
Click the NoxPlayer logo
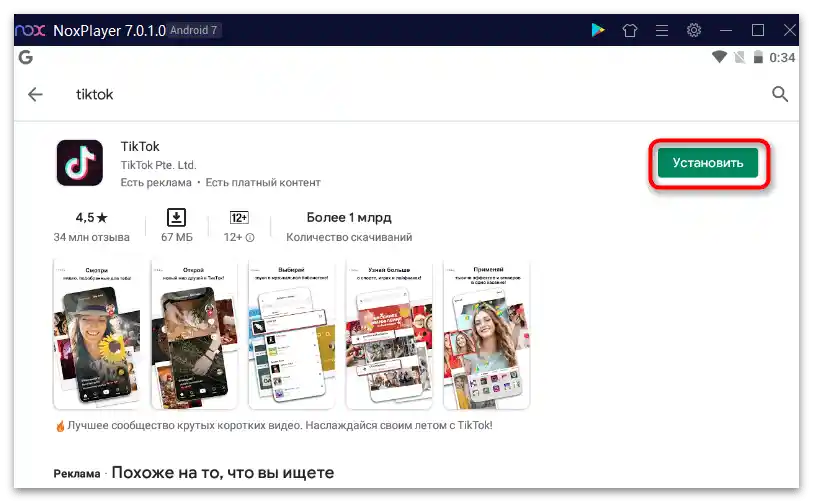(x=31, y=30)
